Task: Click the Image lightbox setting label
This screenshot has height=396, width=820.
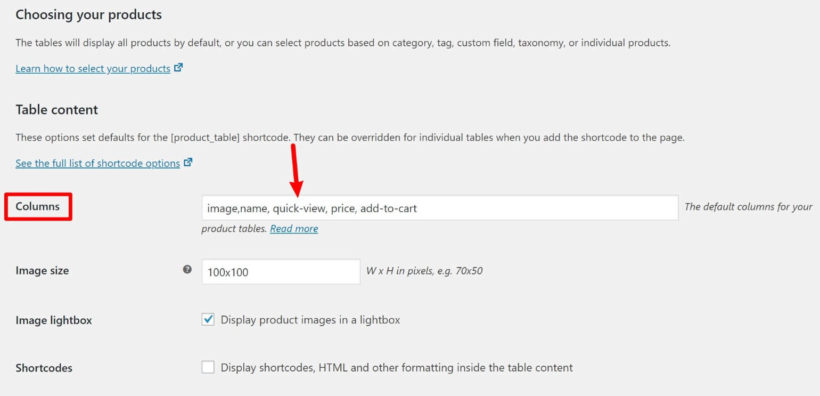Action: 53,320
